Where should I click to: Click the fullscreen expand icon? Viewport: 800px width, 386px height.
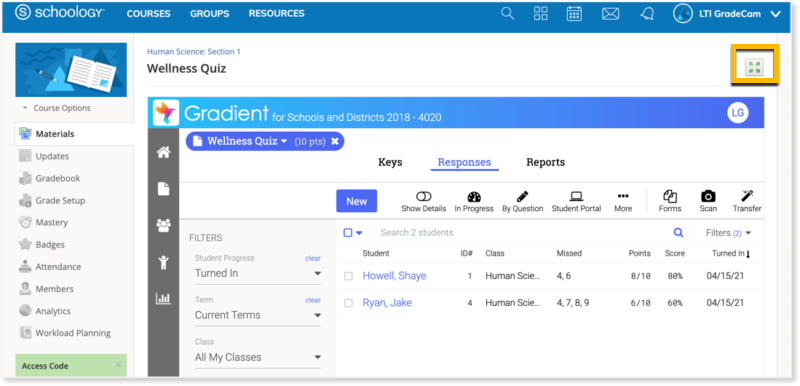[x=754, y=67]
